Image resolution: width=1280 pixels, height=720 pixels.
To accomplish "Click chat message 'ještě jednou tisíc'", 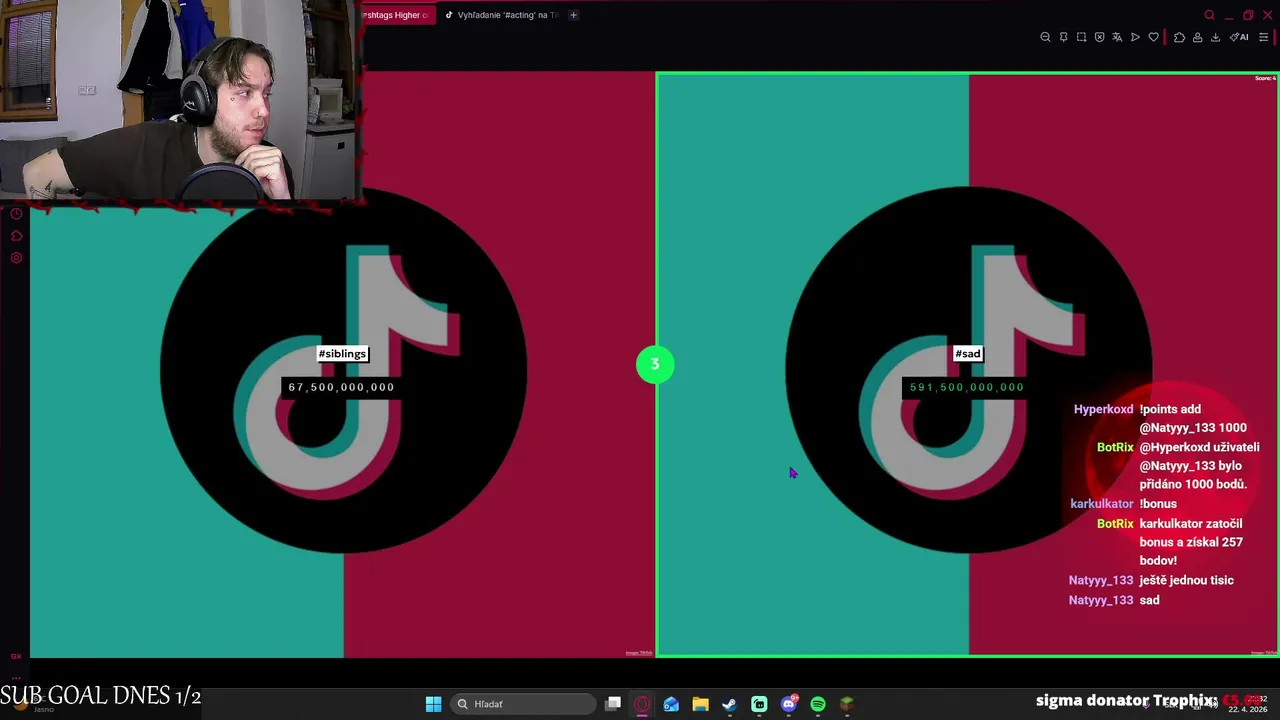I will point(1186,580).
